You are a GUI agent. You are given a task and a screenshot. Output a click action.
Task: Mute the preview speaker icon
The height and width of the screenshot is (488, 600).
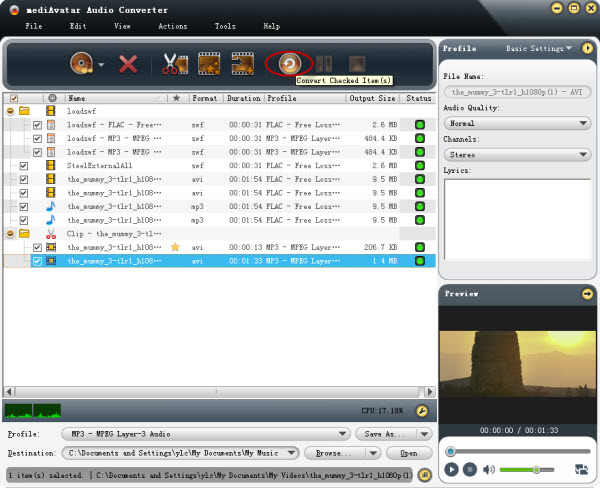pyautogui.click(x=489, y=469)
